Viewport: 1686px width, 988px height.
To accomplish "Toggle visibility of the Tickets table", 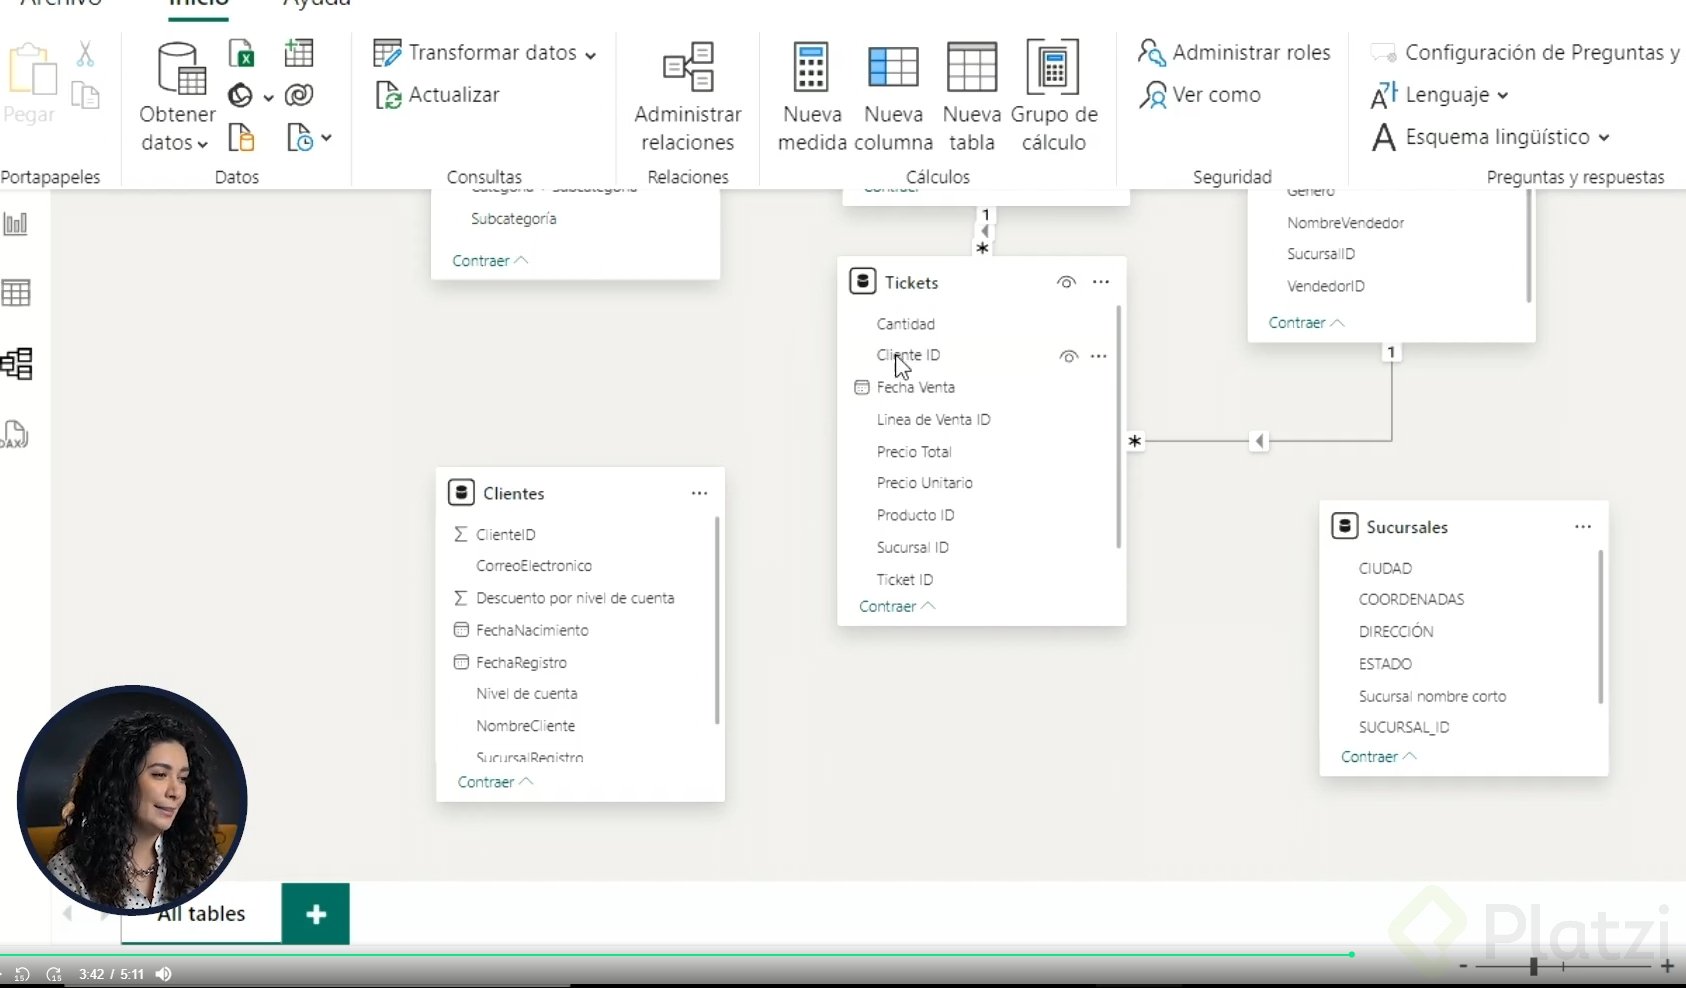I will 1066,282.
